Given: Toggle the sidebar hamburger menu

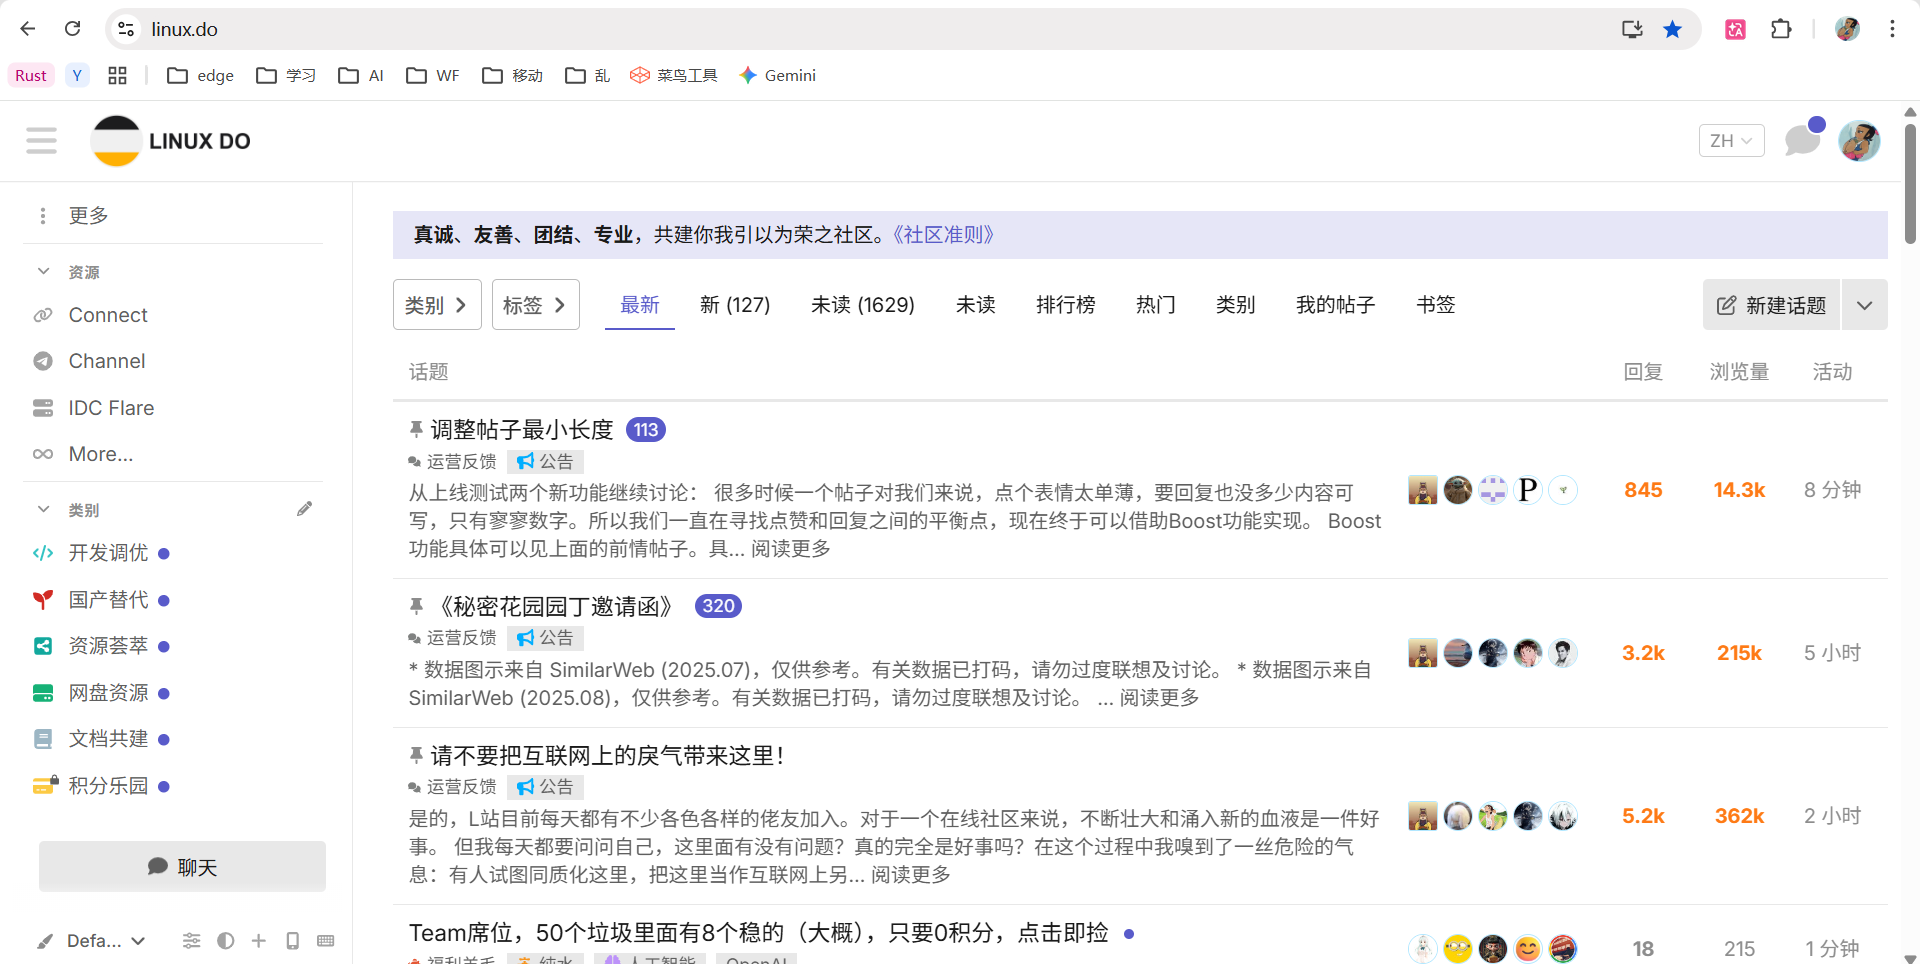Looking at the screenshot, I should pyautogui.click(x=42, y=141).
